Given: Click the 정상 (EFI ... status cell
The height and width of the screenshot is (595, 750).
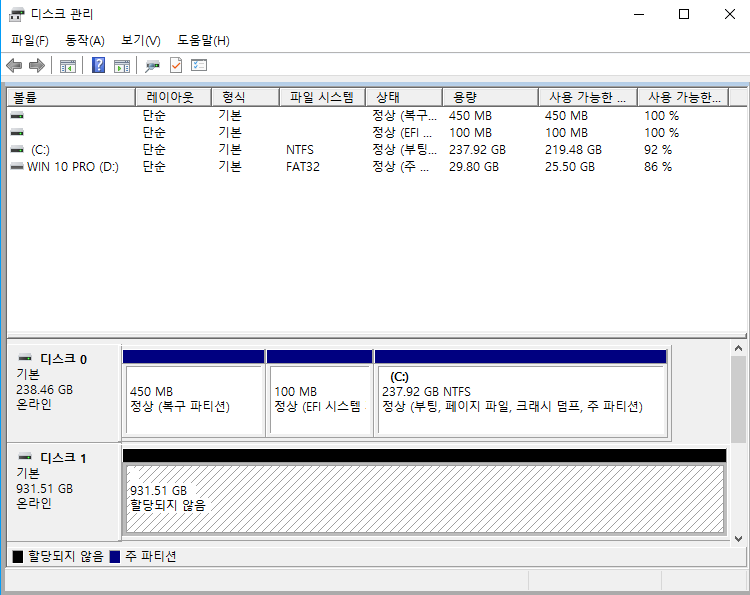Looking at the screenshot, I should (x=402, y=132).
